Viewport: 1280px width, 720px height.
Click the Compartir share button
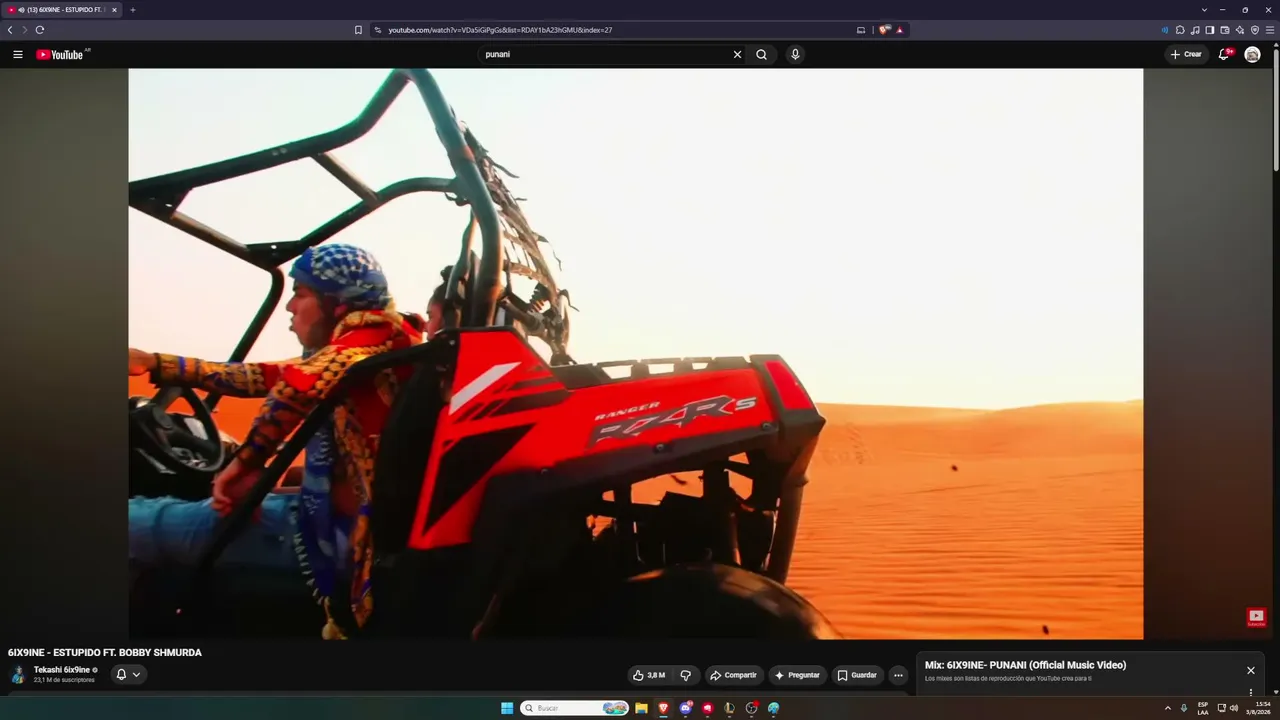pos(734,675)
